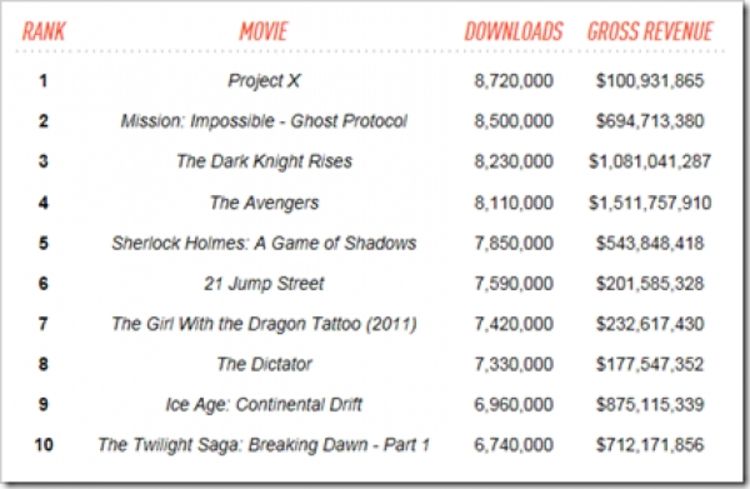Select the GROSS REVENUE column header
This screenshot has height=489, width=750.
(x=650, y=32)
